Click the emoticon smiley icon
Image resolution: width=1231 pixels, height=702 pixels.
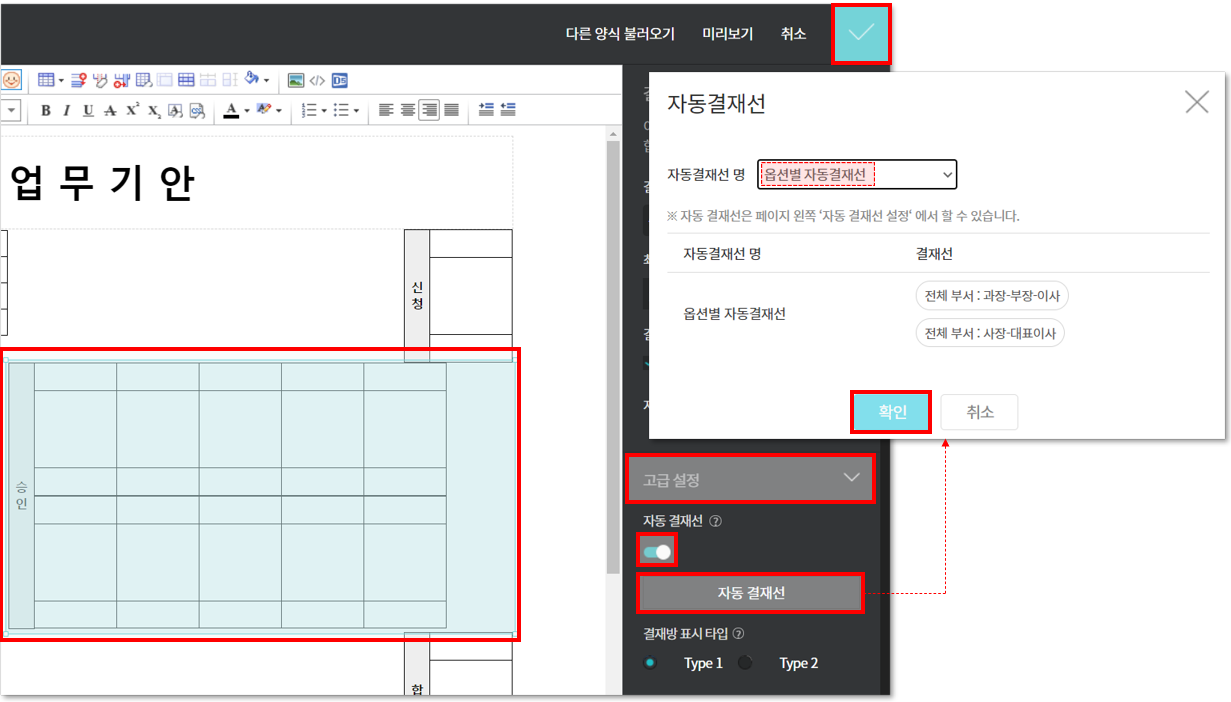click(x=11, y=80)
